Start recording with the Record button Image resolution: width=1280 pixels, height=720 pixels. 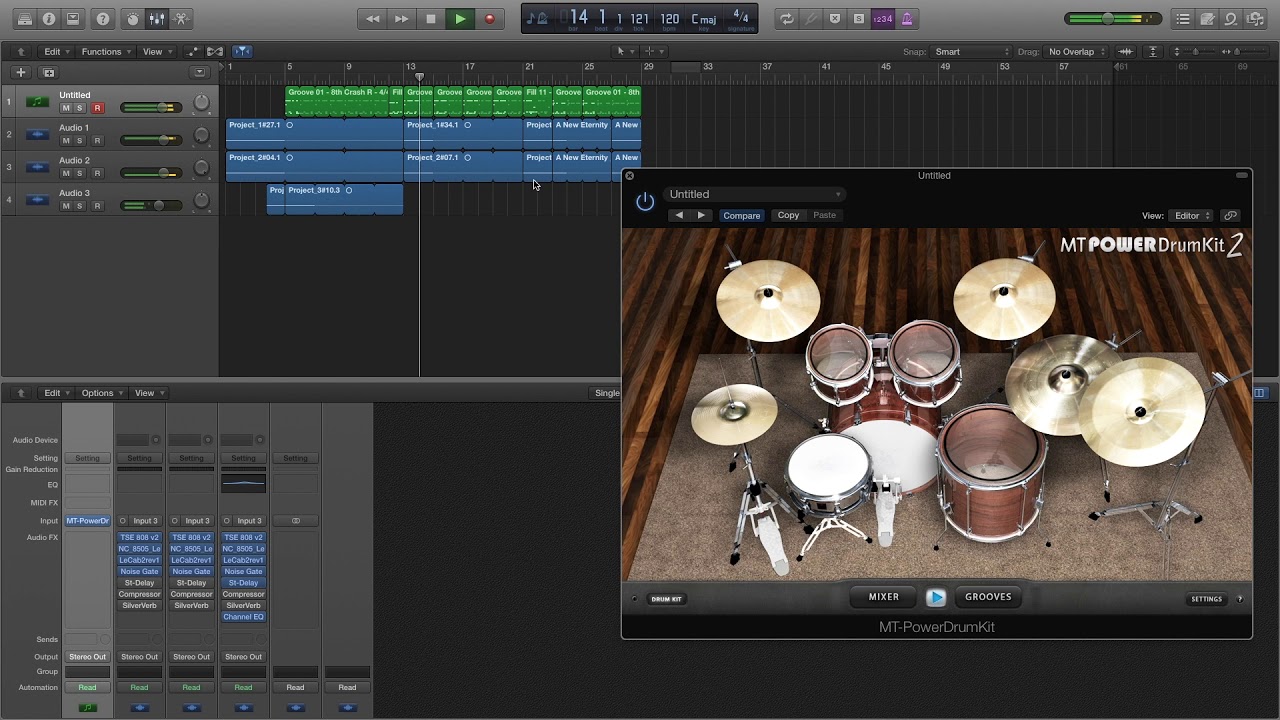489,19
